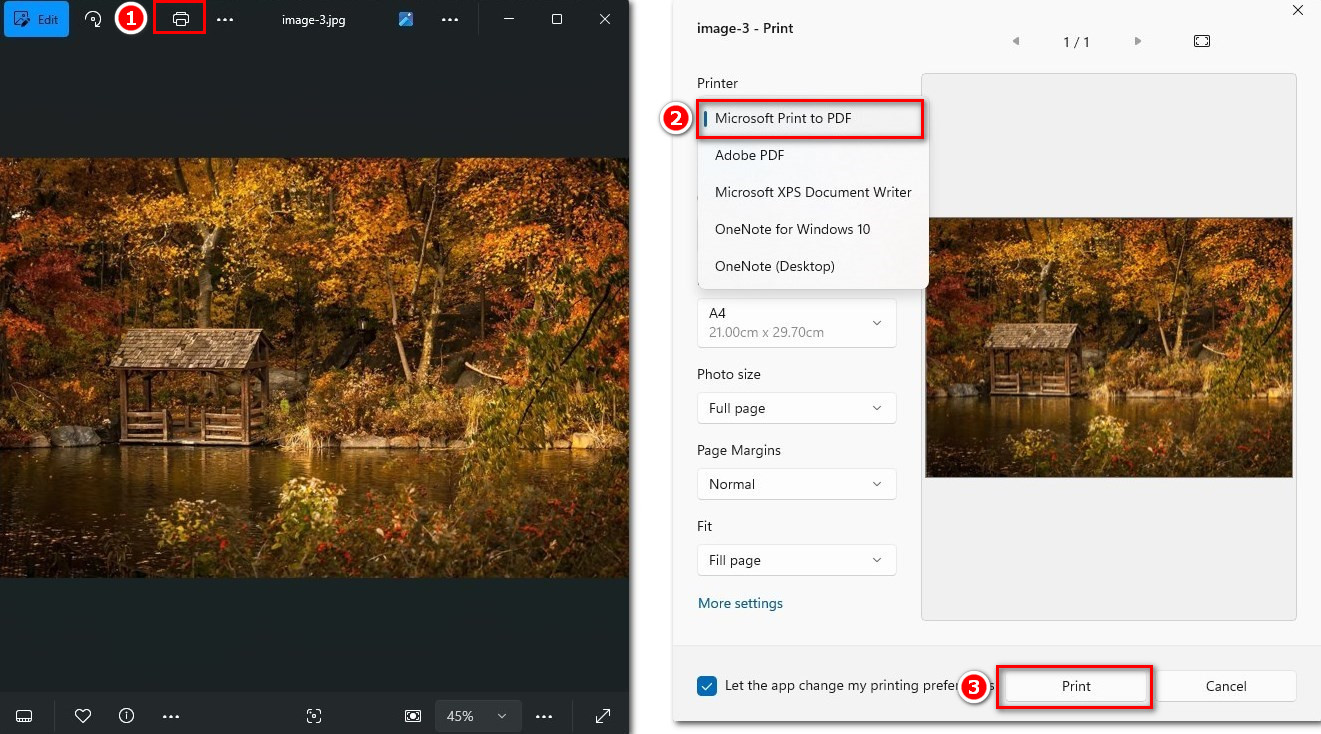Viewport: 1321px width, 734px height.
Task: Open the Photo size dropdown
Action: (x=796, y=408)
